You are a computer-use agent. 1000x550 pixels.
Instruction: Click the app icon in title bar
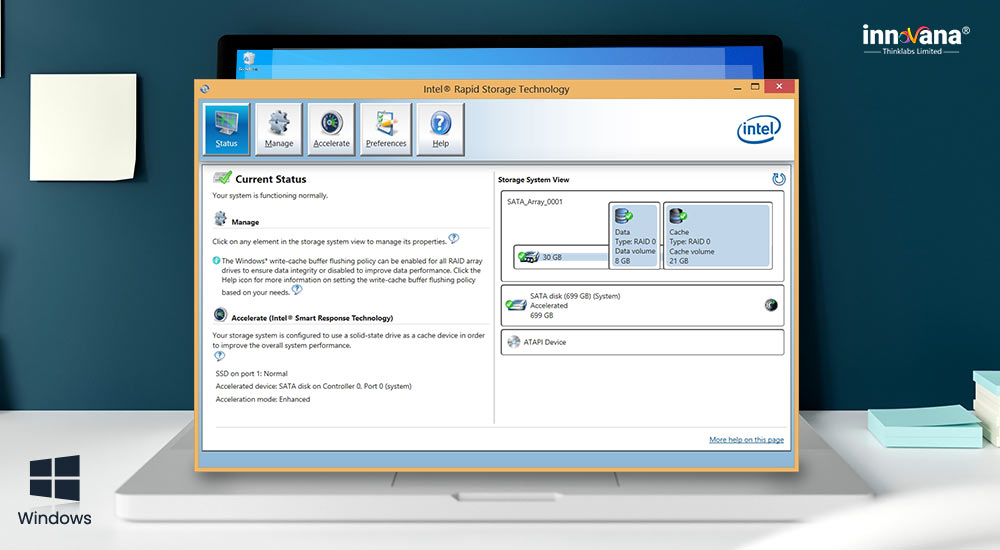(205, 89)
